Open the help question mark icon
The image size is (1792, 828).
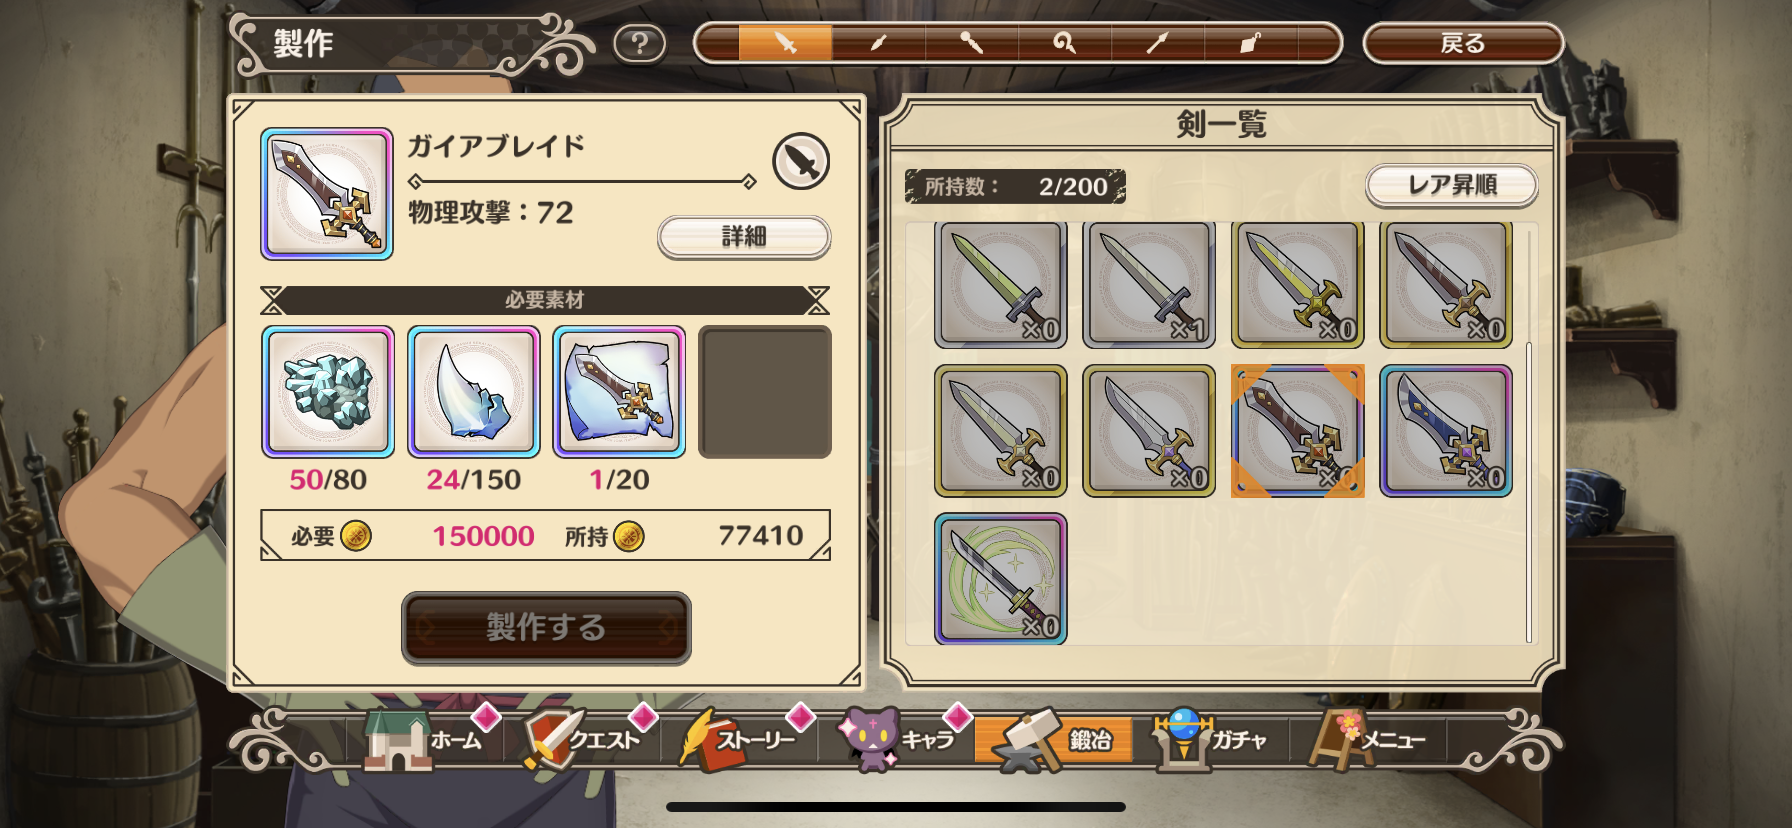(640, 43)
